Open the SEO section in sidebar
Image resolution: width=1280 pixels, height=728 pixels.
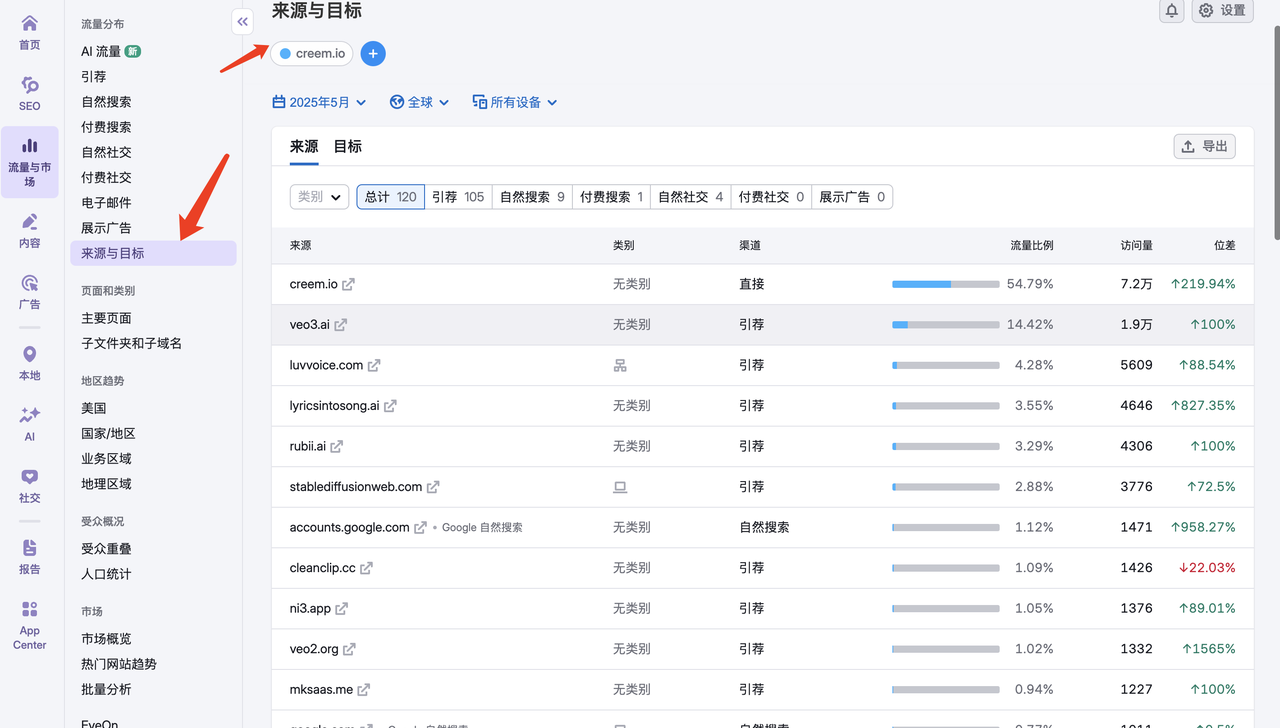click(30, 93)
